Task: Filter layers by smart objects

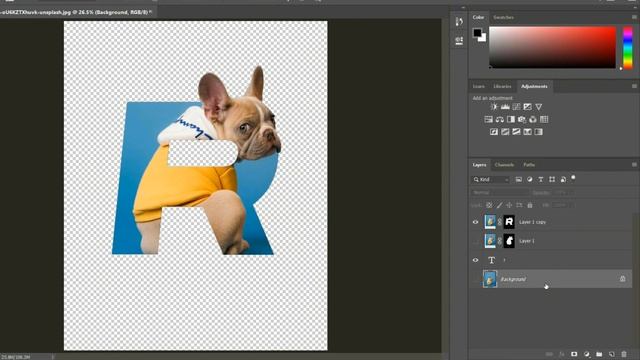Action: [563, 180]
